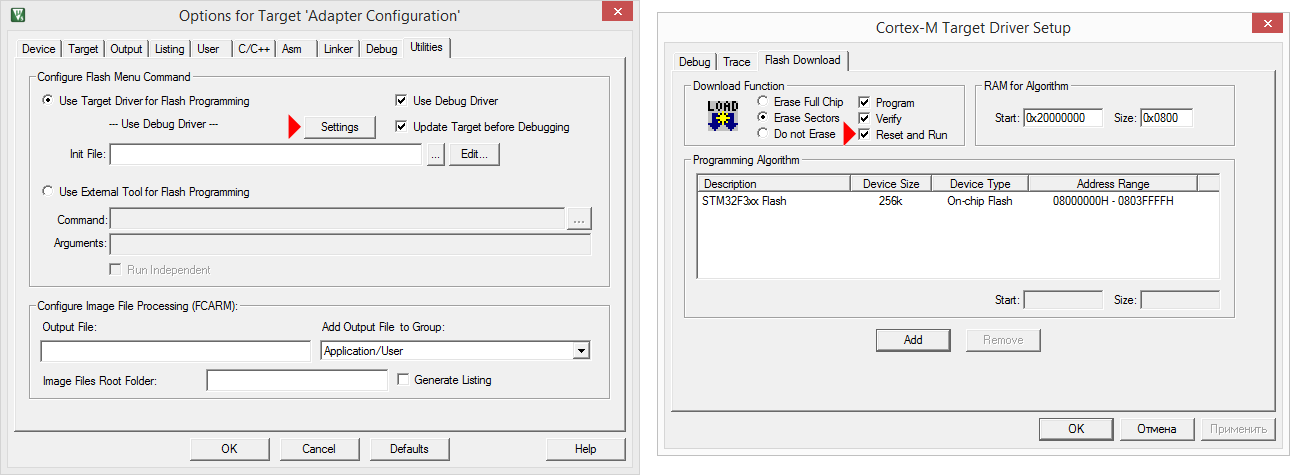Expand the Add Output File to Group dropdown

tap(581, 351)
